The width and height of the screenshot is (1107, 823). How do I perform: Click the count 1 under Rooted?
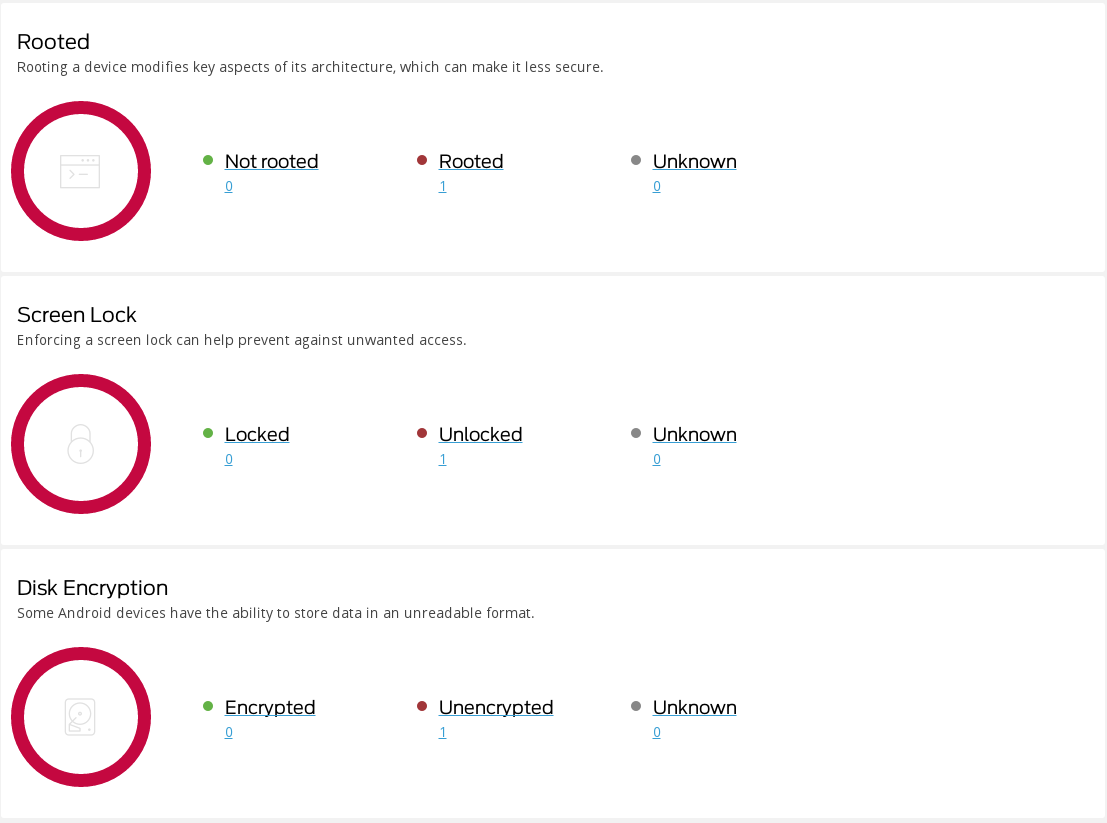tap(443, 187)
